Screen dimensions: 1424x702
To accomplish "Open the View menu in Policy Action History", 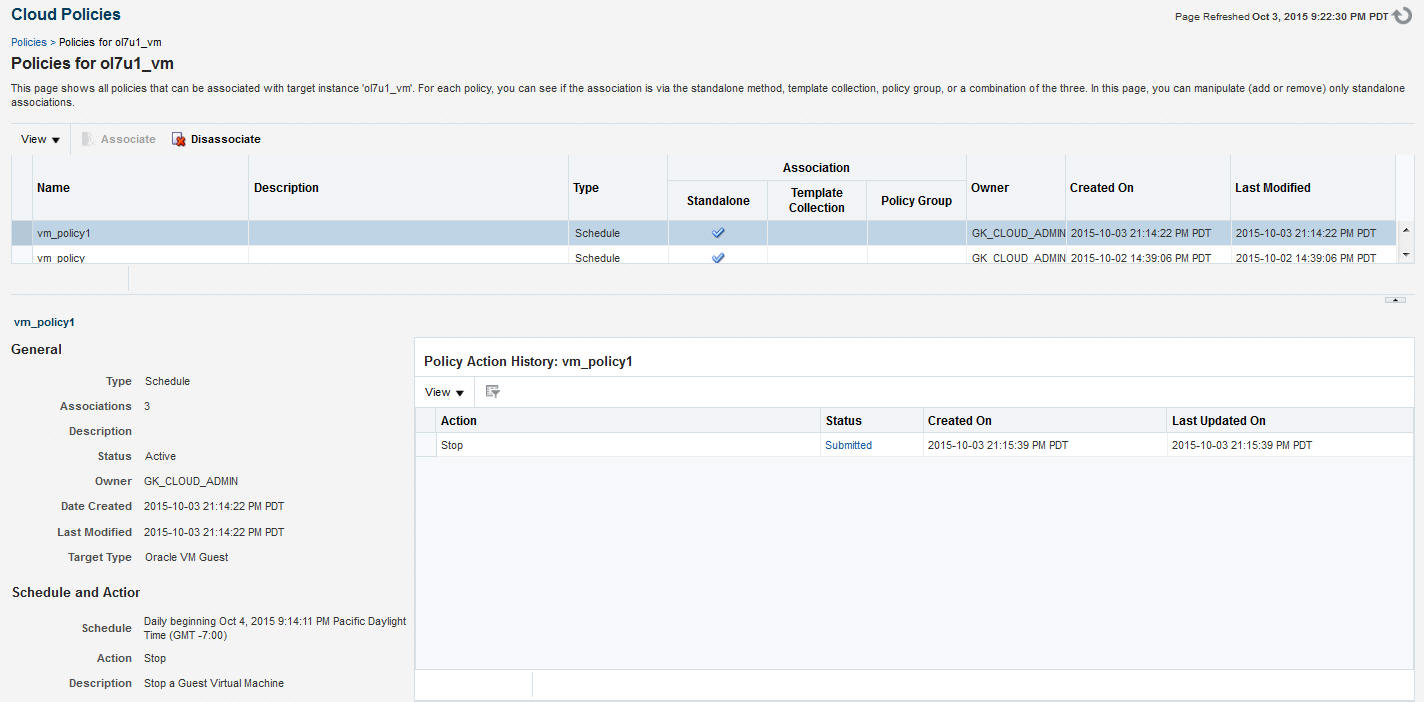I will coord(444,392).
